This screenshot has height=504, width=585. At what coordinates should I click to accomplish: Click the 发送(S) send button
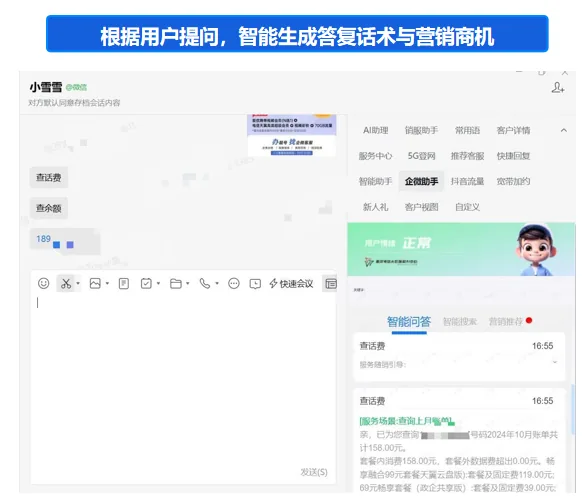314,472
